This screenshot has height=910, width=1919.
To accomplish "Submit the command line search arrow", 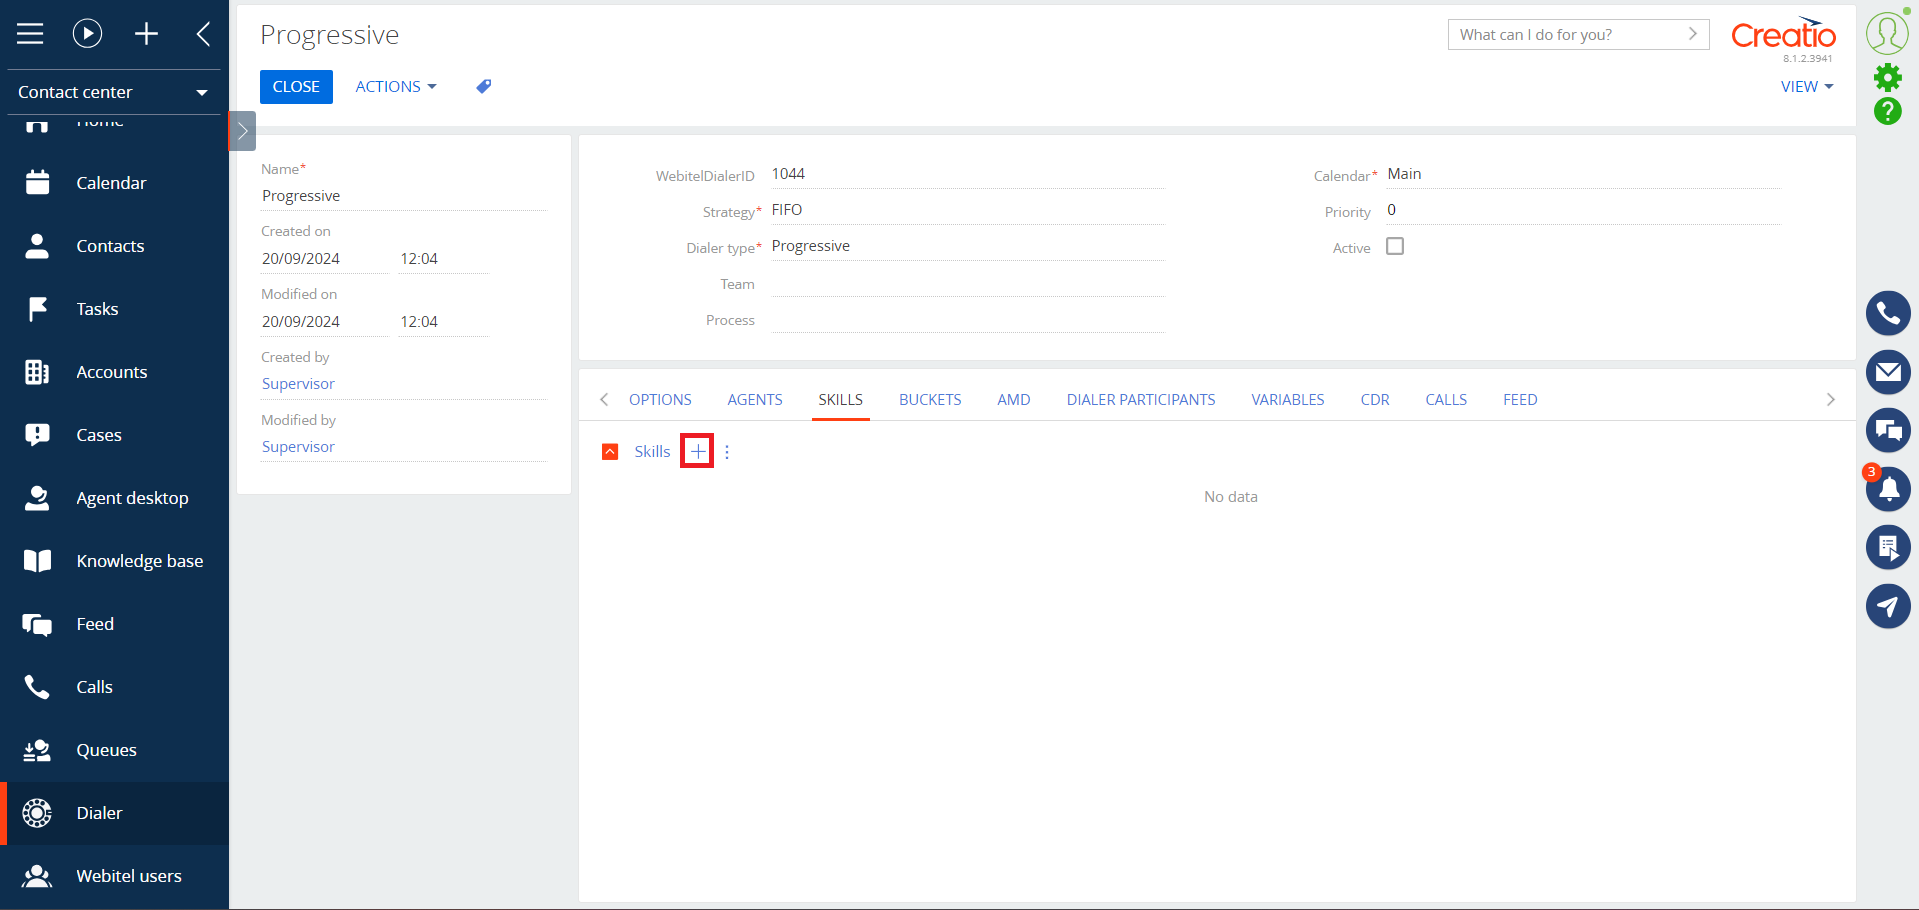I will 1692,34.
